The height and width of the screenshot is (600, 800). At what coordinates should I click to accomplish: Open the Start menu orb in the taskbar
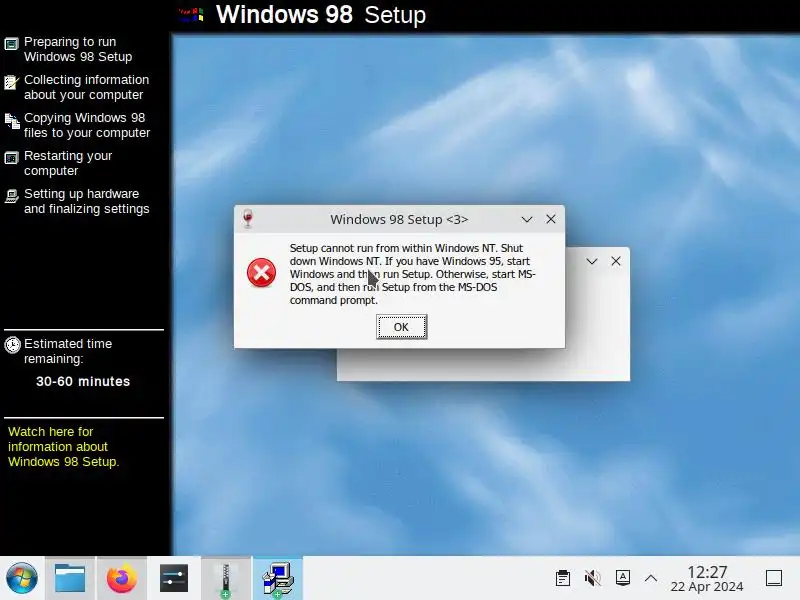click(x=21, y=579)
